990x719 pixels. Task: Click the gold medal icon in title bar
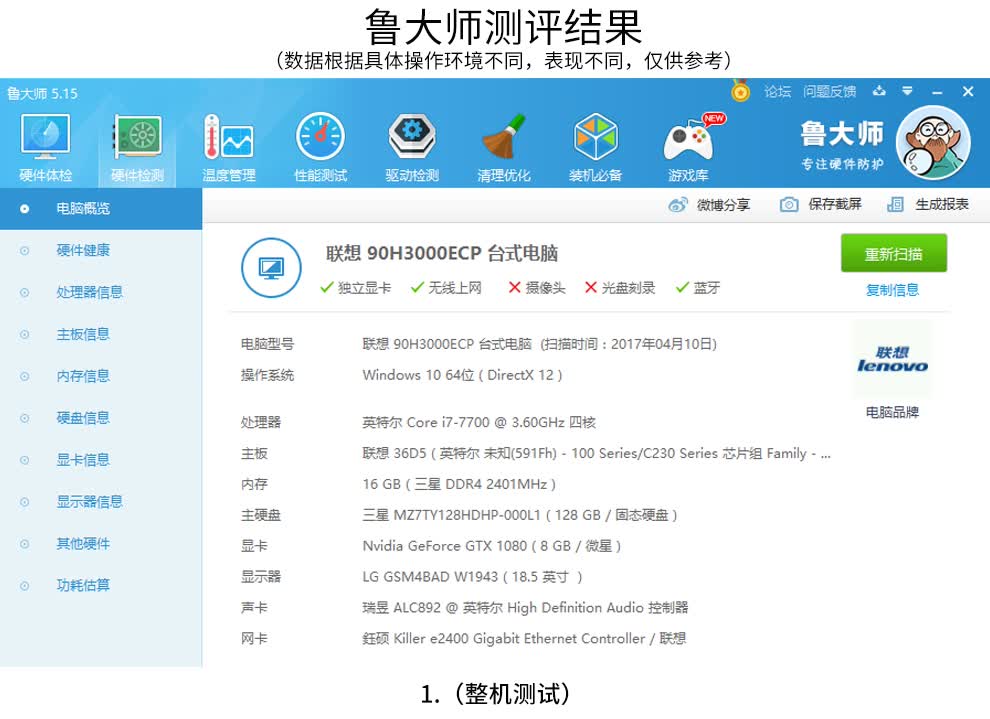click(x=740, y=91)
